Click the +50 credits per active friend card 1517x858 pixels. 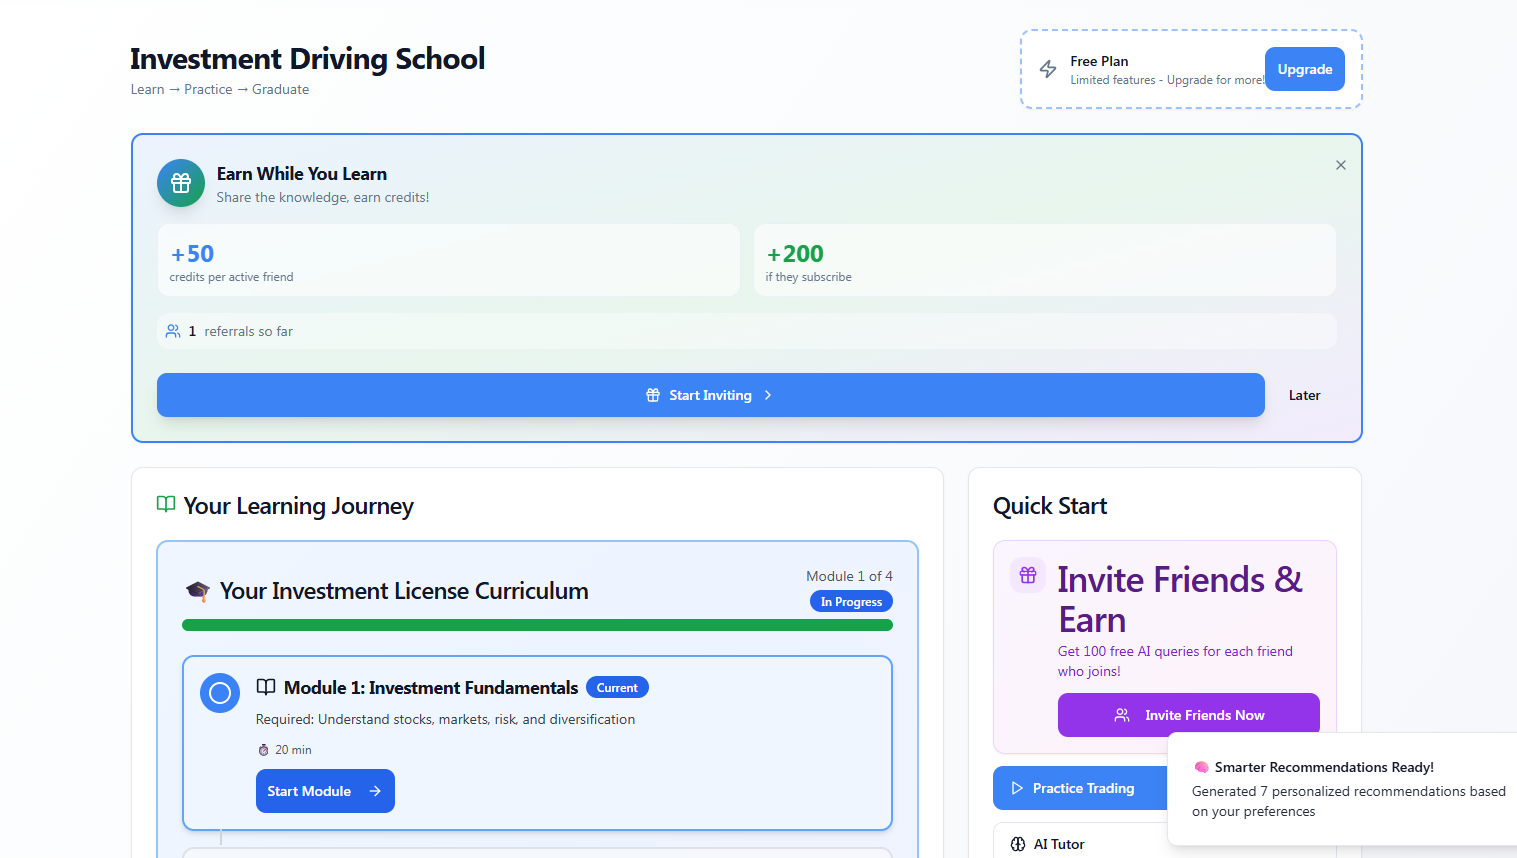[x=449, y=260]
